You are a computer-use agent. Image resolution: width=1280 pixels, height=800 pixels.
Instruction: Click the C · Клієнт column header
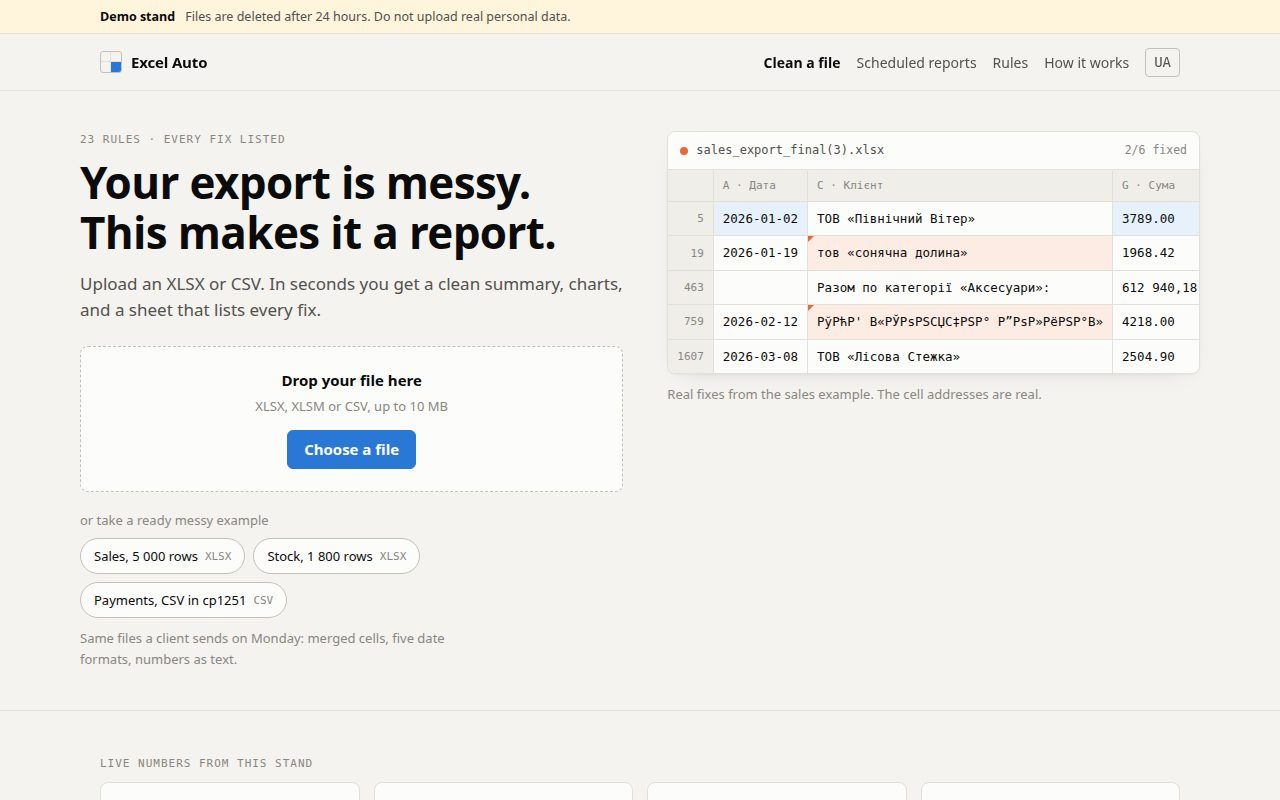(960, 185)
